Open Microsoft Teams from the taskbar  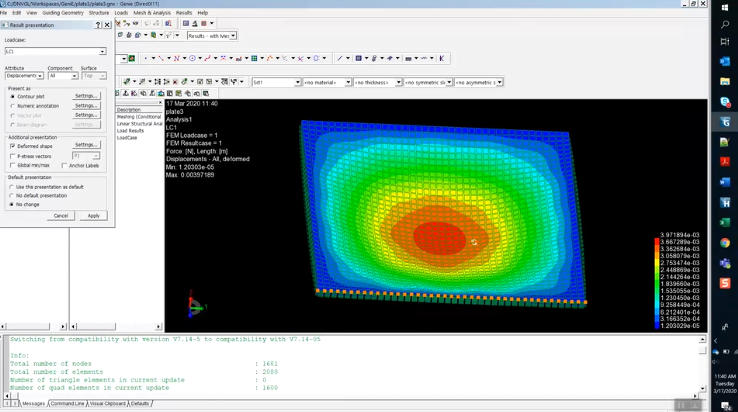click(725, 263)
